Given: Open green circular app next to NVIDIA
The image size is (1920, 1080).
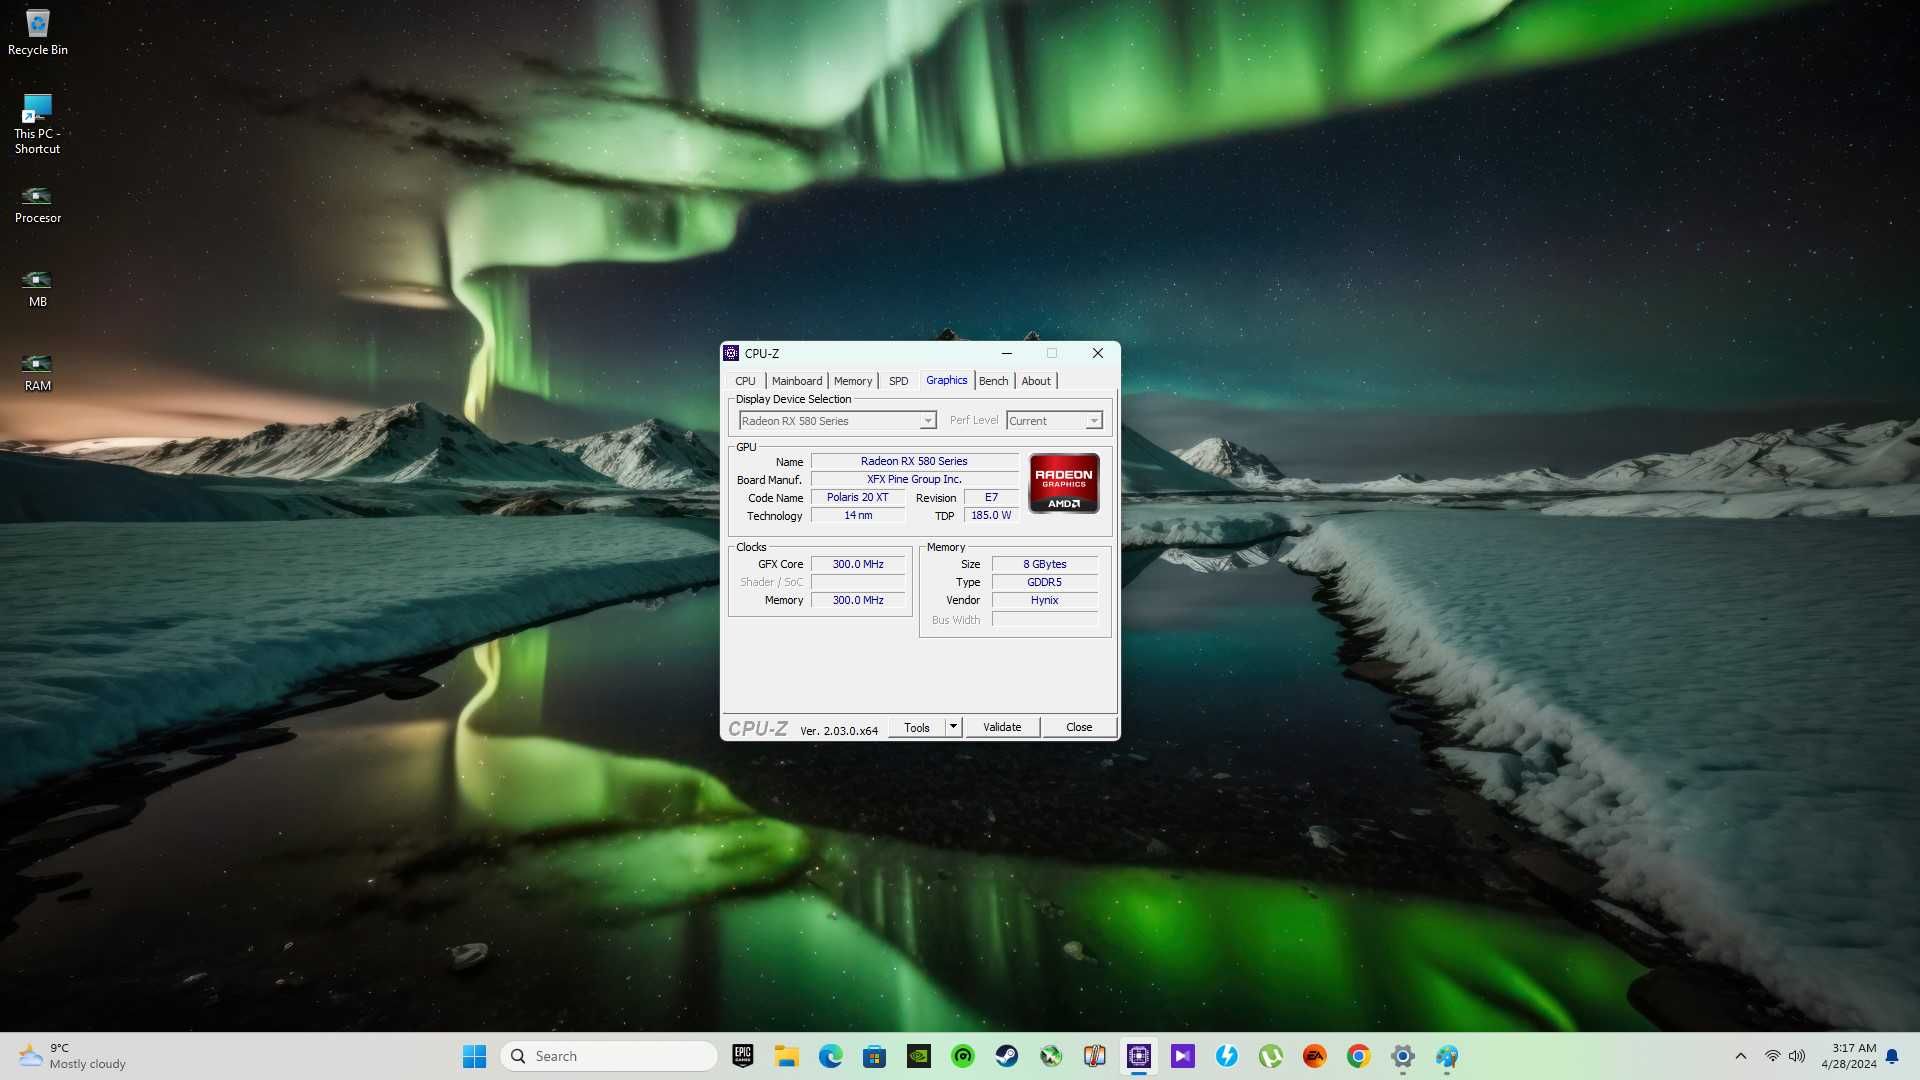Looking at the screenshot, I should pyautogui.click(x=962, y=1056).
